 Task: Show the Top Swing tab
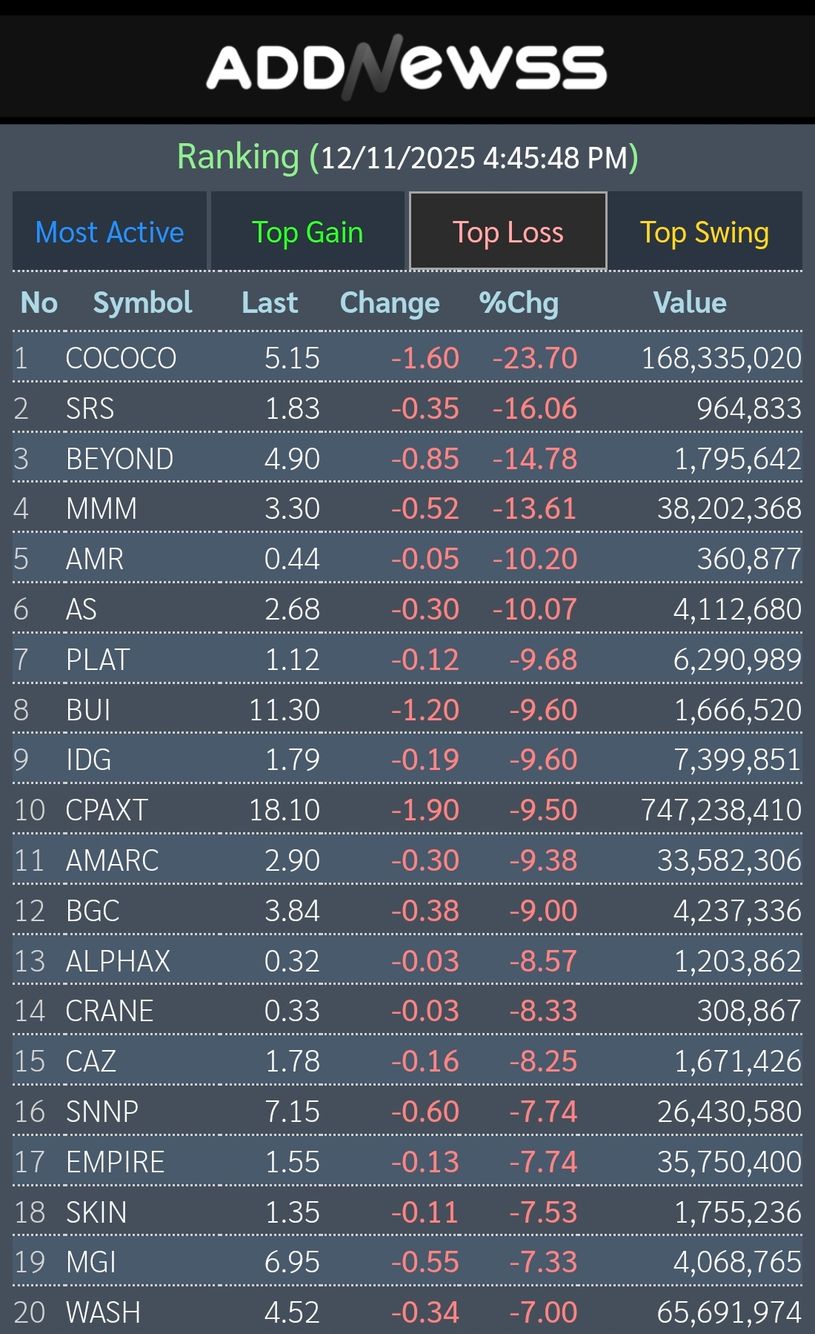(705, 232)
